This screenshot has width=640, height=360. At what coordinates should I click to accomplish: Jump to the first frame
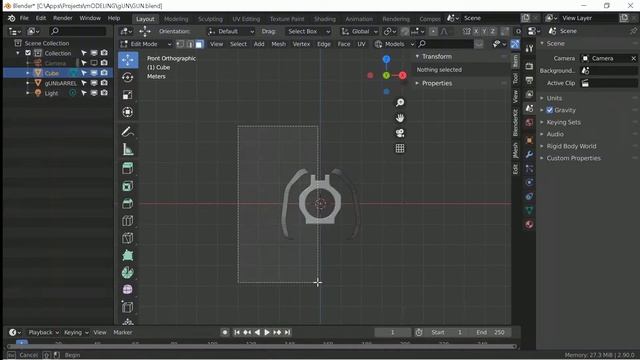point(237,333)
